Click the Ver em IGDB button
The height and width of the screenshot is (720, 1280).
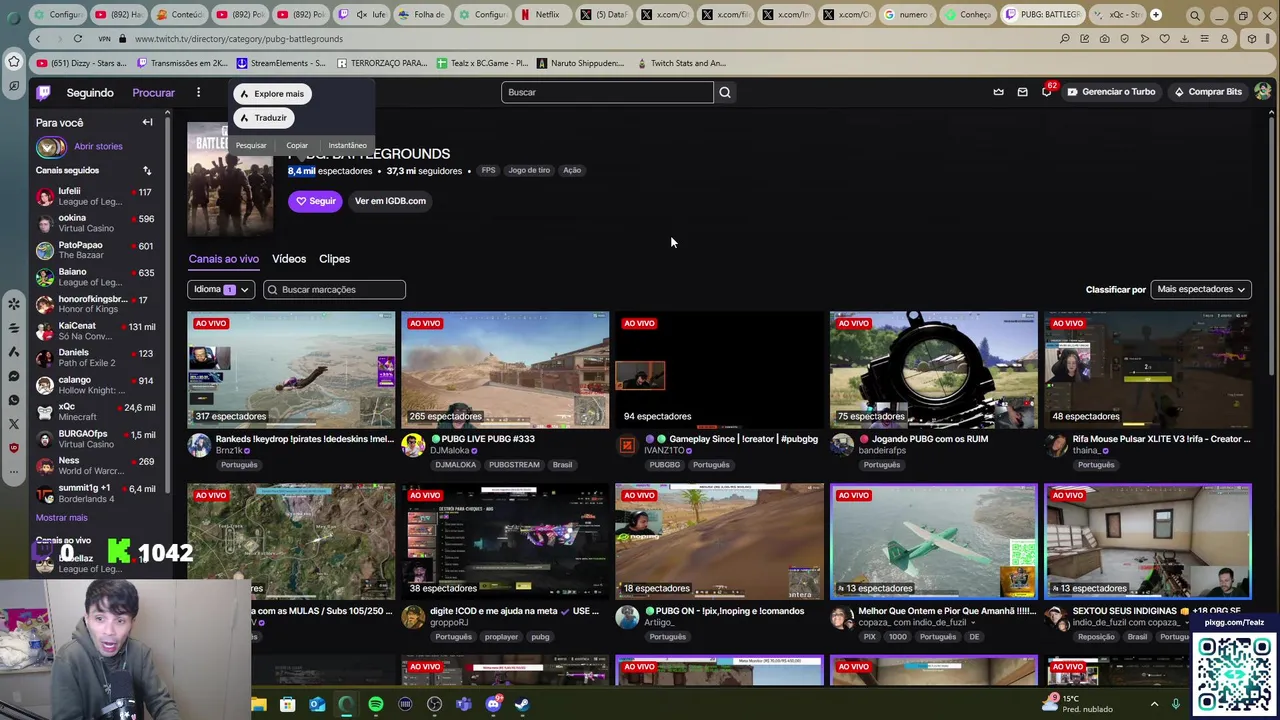pos(390,201)
